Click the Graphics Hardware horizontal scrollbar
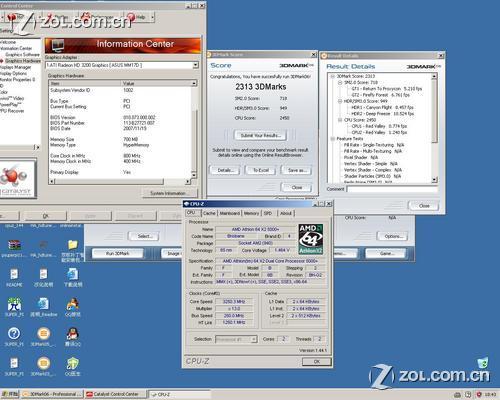This screenshot has height=400, width=500. (x=120, y=181)
